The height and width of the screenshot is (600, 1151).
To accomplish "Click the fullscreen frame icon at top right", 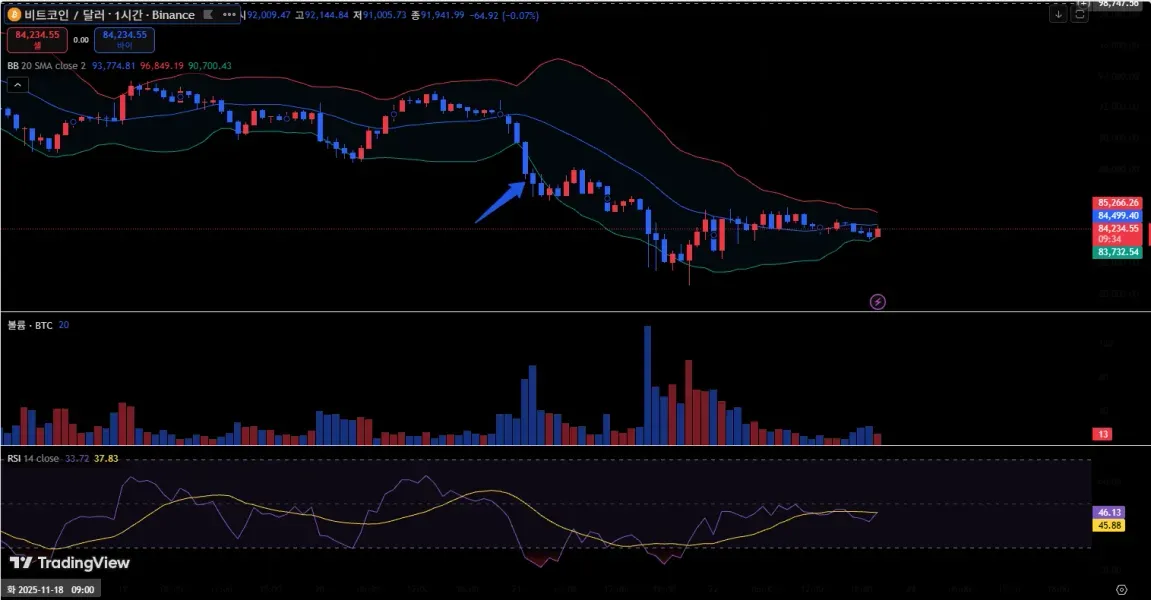I will [1079, 14].
